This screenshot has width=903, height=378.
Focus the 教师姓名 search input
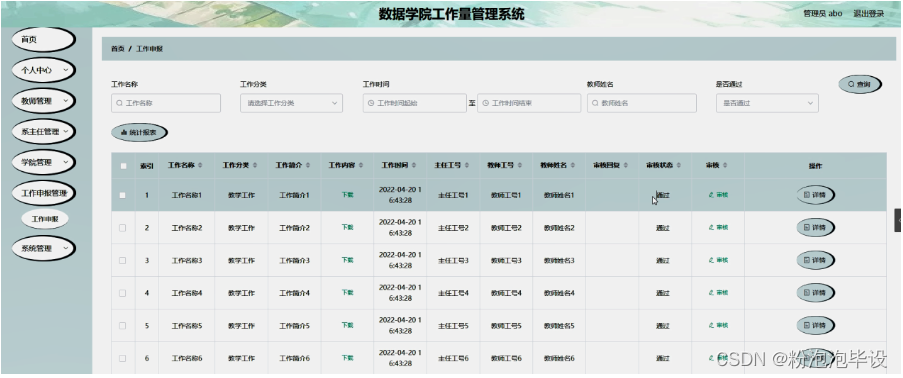[x=642, y=103]
